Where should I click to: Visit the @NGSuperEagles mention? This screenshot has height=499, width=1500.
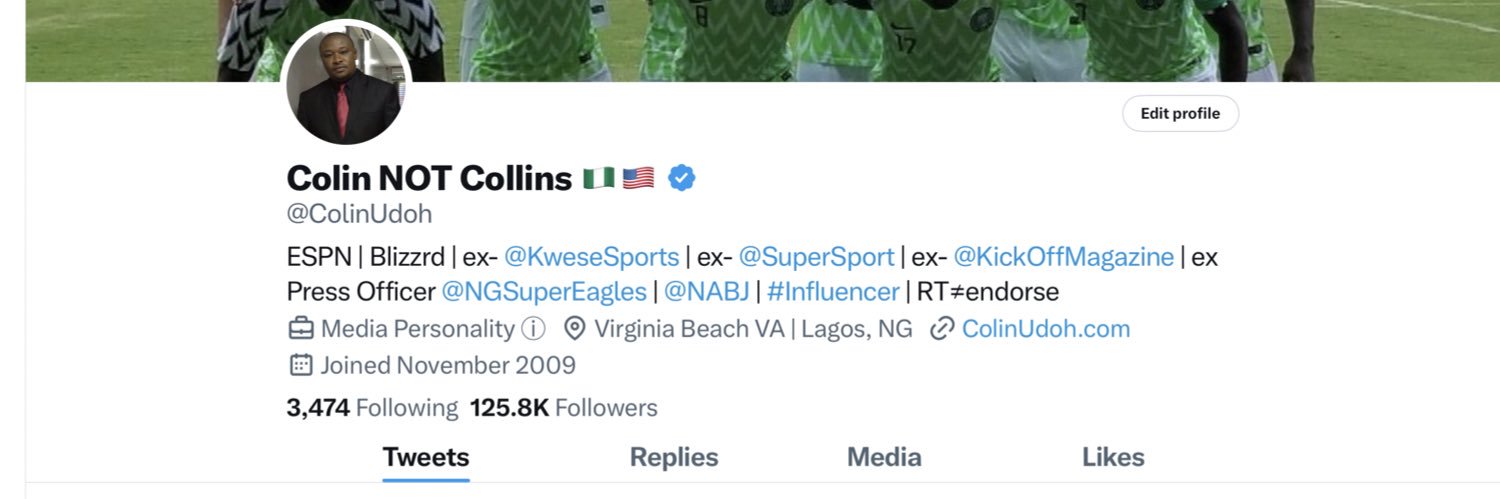544,292
